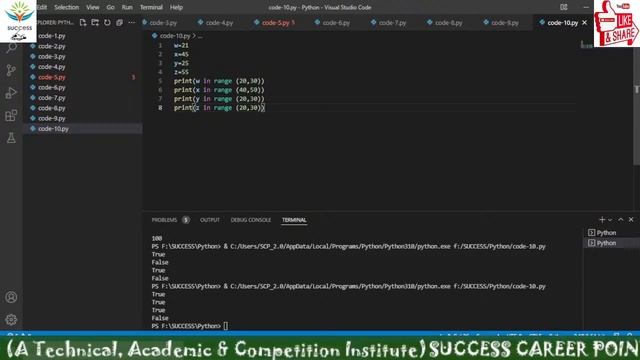Refresh the Explorer file list

[107, 22]
